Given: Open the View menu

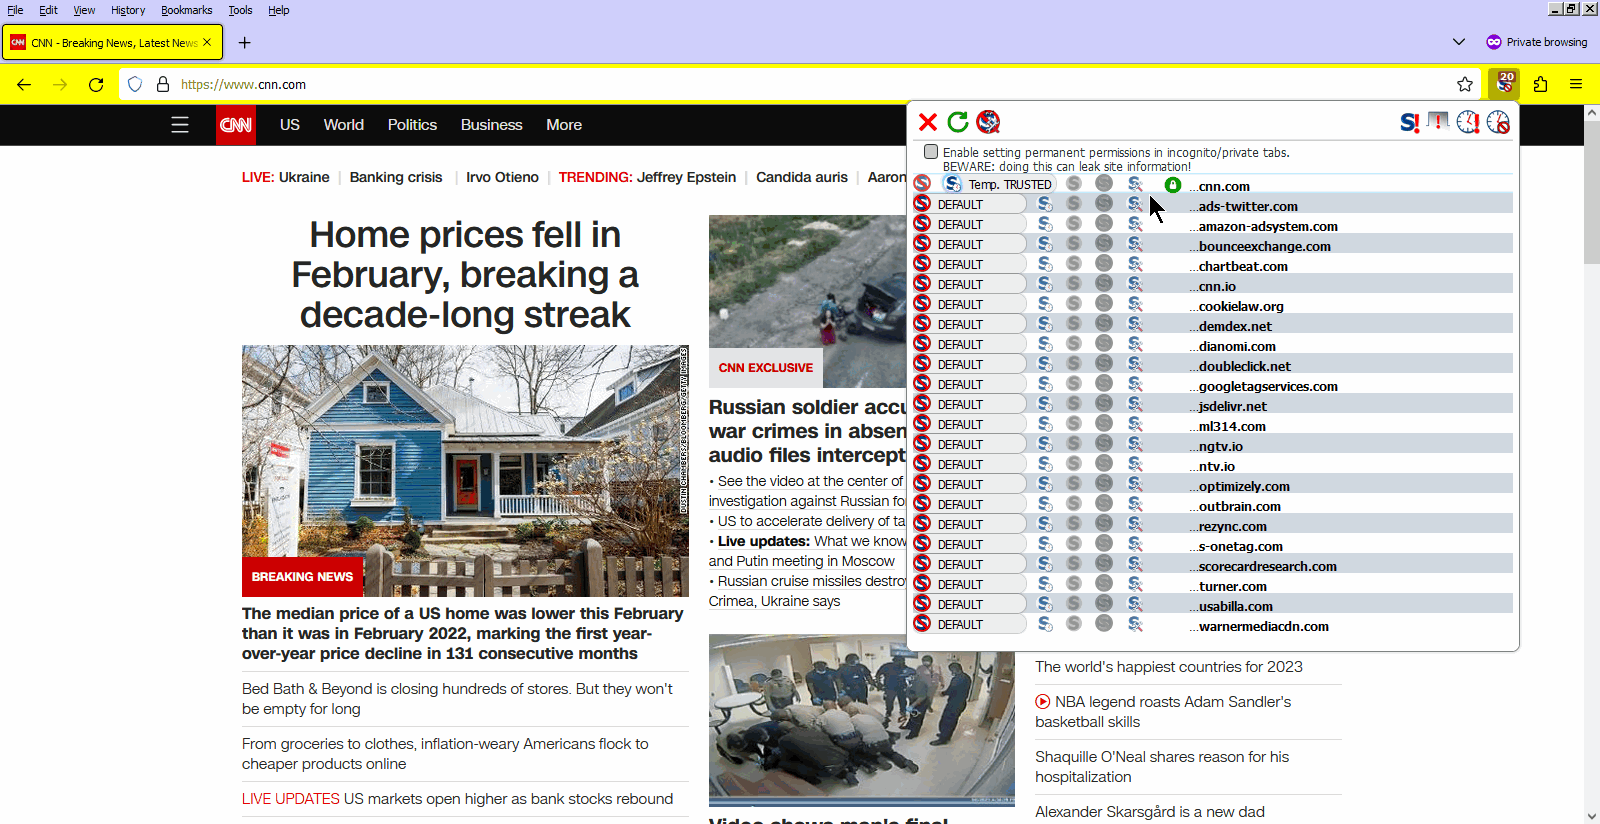Looking at the screenshot, I should 84,10.
